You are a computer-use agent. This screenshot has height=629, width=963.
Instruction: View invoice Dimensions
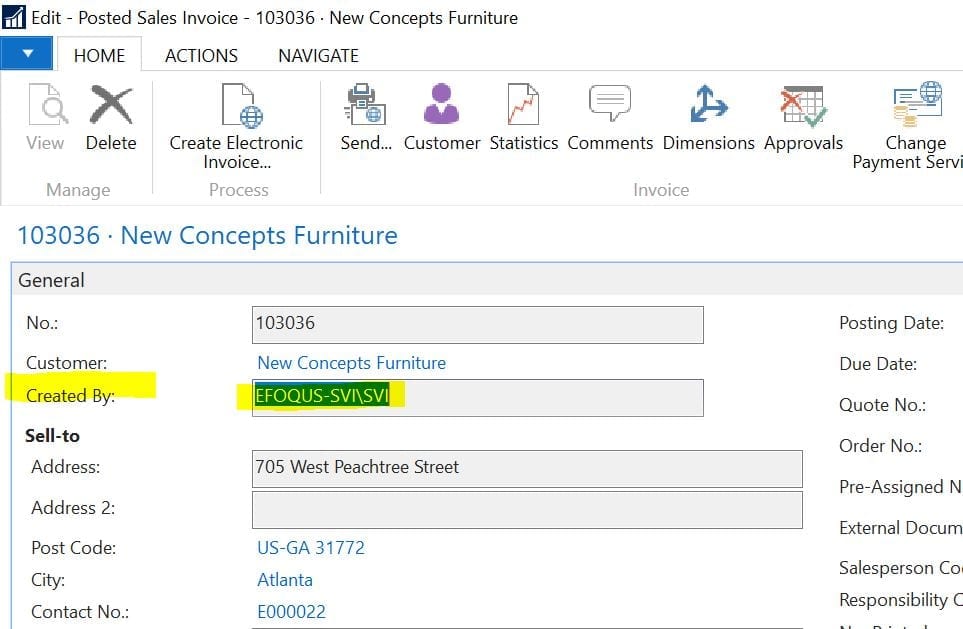click(x=709, y=117)
